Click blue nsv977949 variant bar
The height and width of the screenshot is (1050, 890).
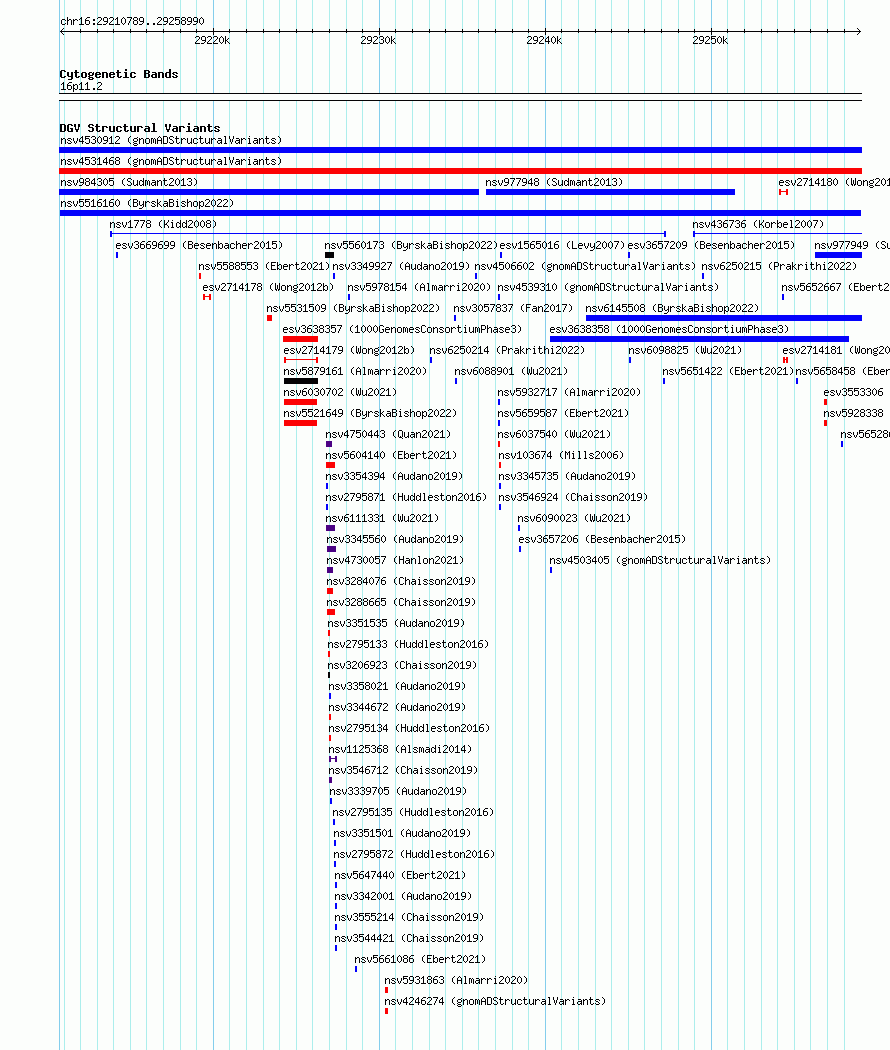pos(838,255)
